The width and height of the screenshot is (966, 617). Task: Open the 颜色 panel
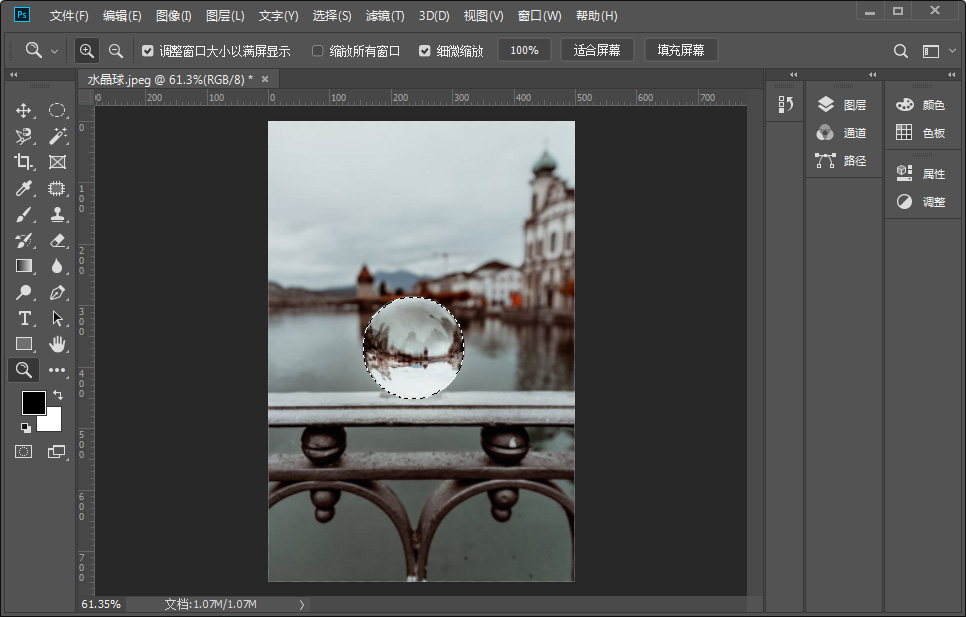(920, 105)
